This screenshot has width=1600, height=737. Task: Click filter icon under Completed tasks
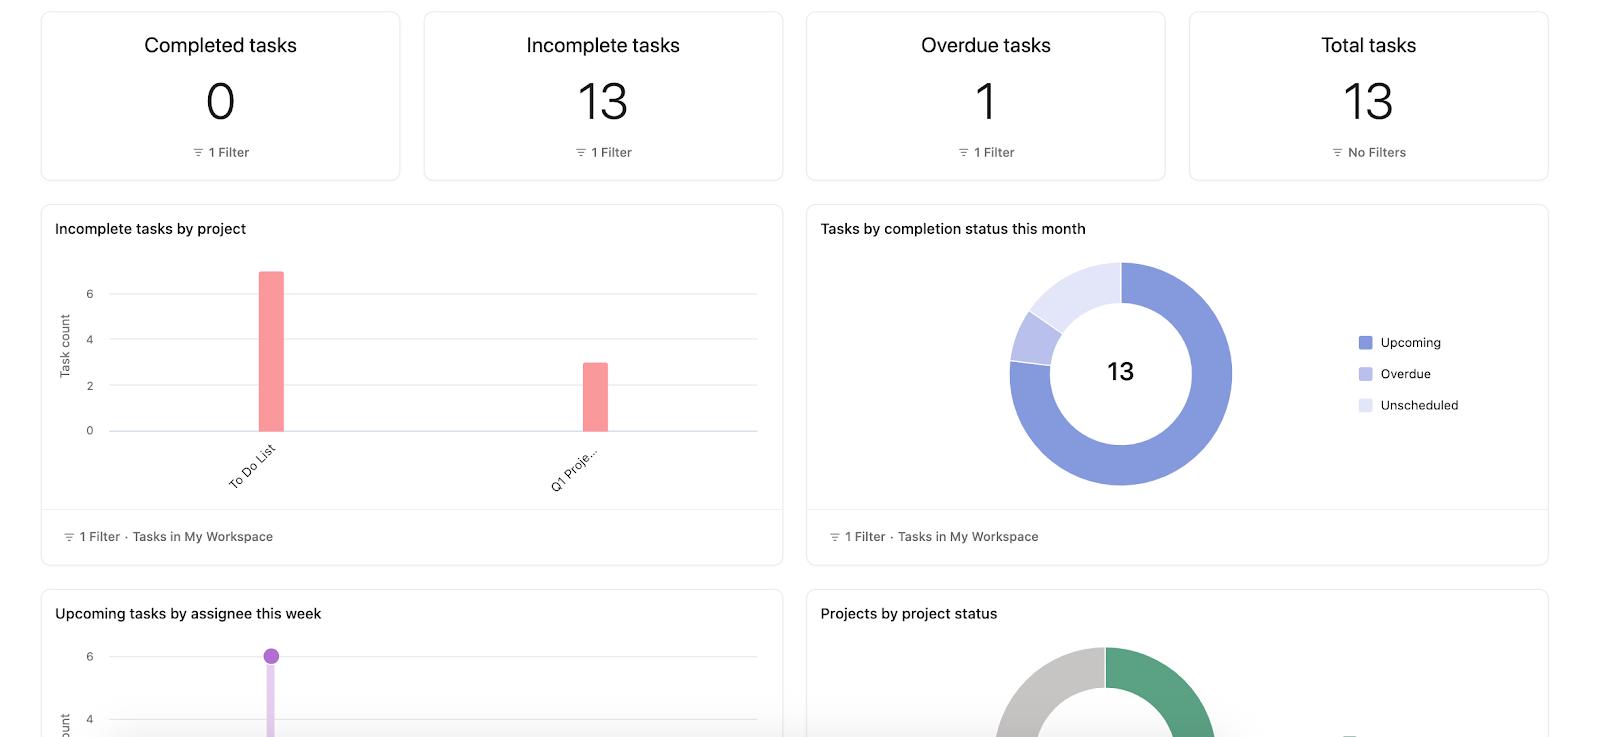coord(198,153)
